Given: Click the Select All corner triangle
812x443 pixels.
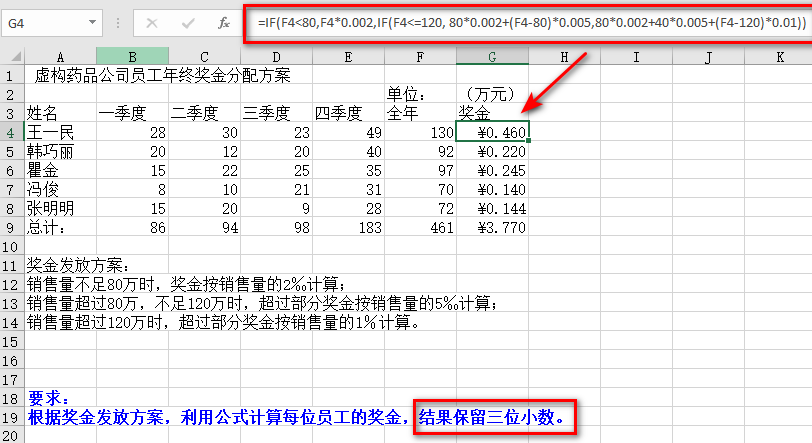Looking at the screenshot, I should pyautogui.click(x=12, y=57).
